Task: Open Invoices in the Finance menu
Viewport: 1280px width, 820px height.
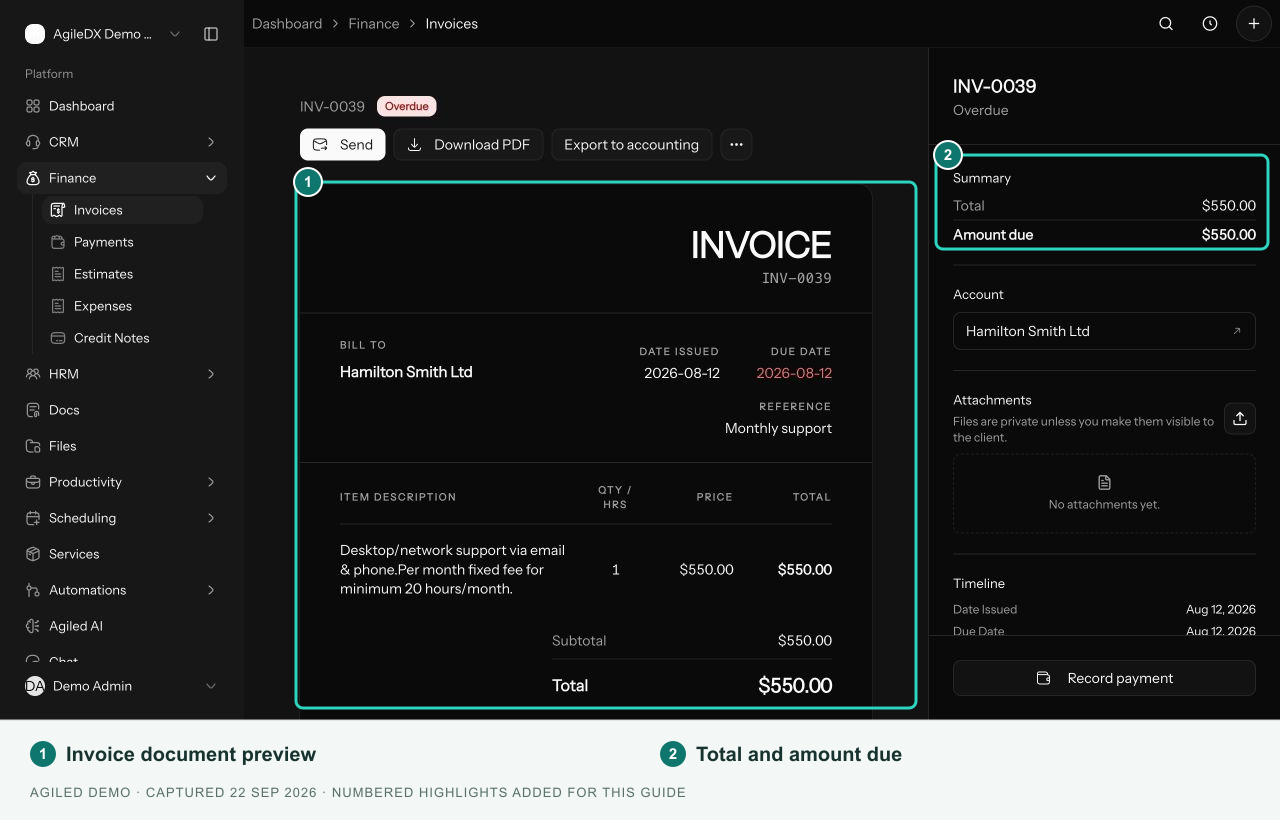Action: (122, 210)
